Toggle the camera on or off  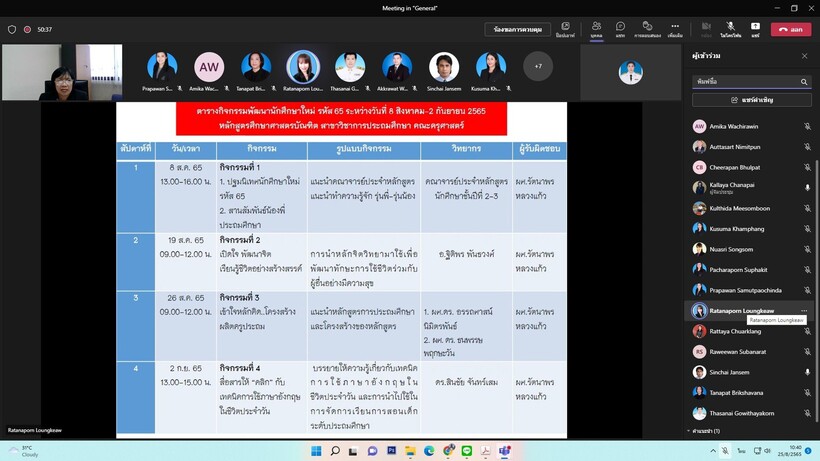[x=706, y=28]
